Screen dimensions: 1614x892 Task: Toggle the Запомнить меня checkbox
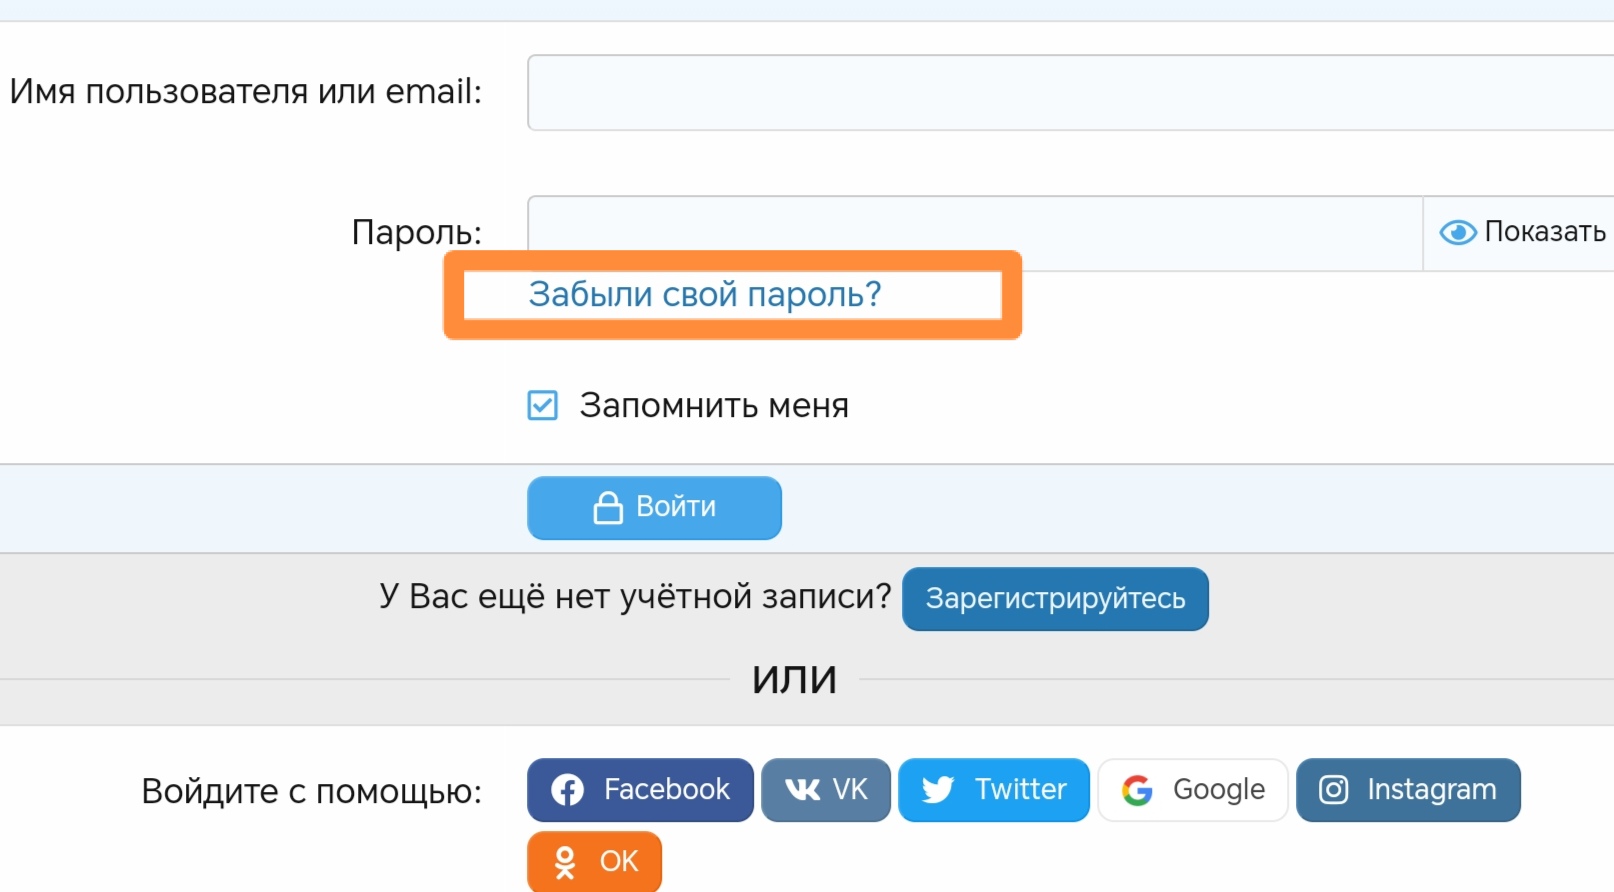(x=543, y=405)
